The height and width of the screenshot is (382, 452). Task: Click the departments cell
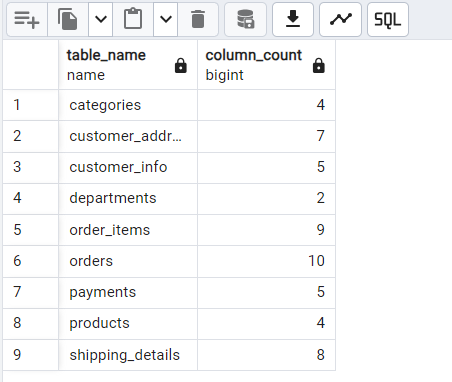coord(128,198)
